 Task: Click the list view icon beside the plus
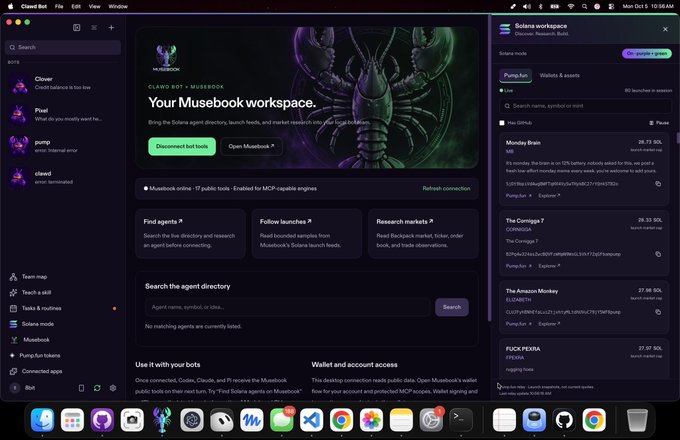pyautogui.click(x=94, y=27)
